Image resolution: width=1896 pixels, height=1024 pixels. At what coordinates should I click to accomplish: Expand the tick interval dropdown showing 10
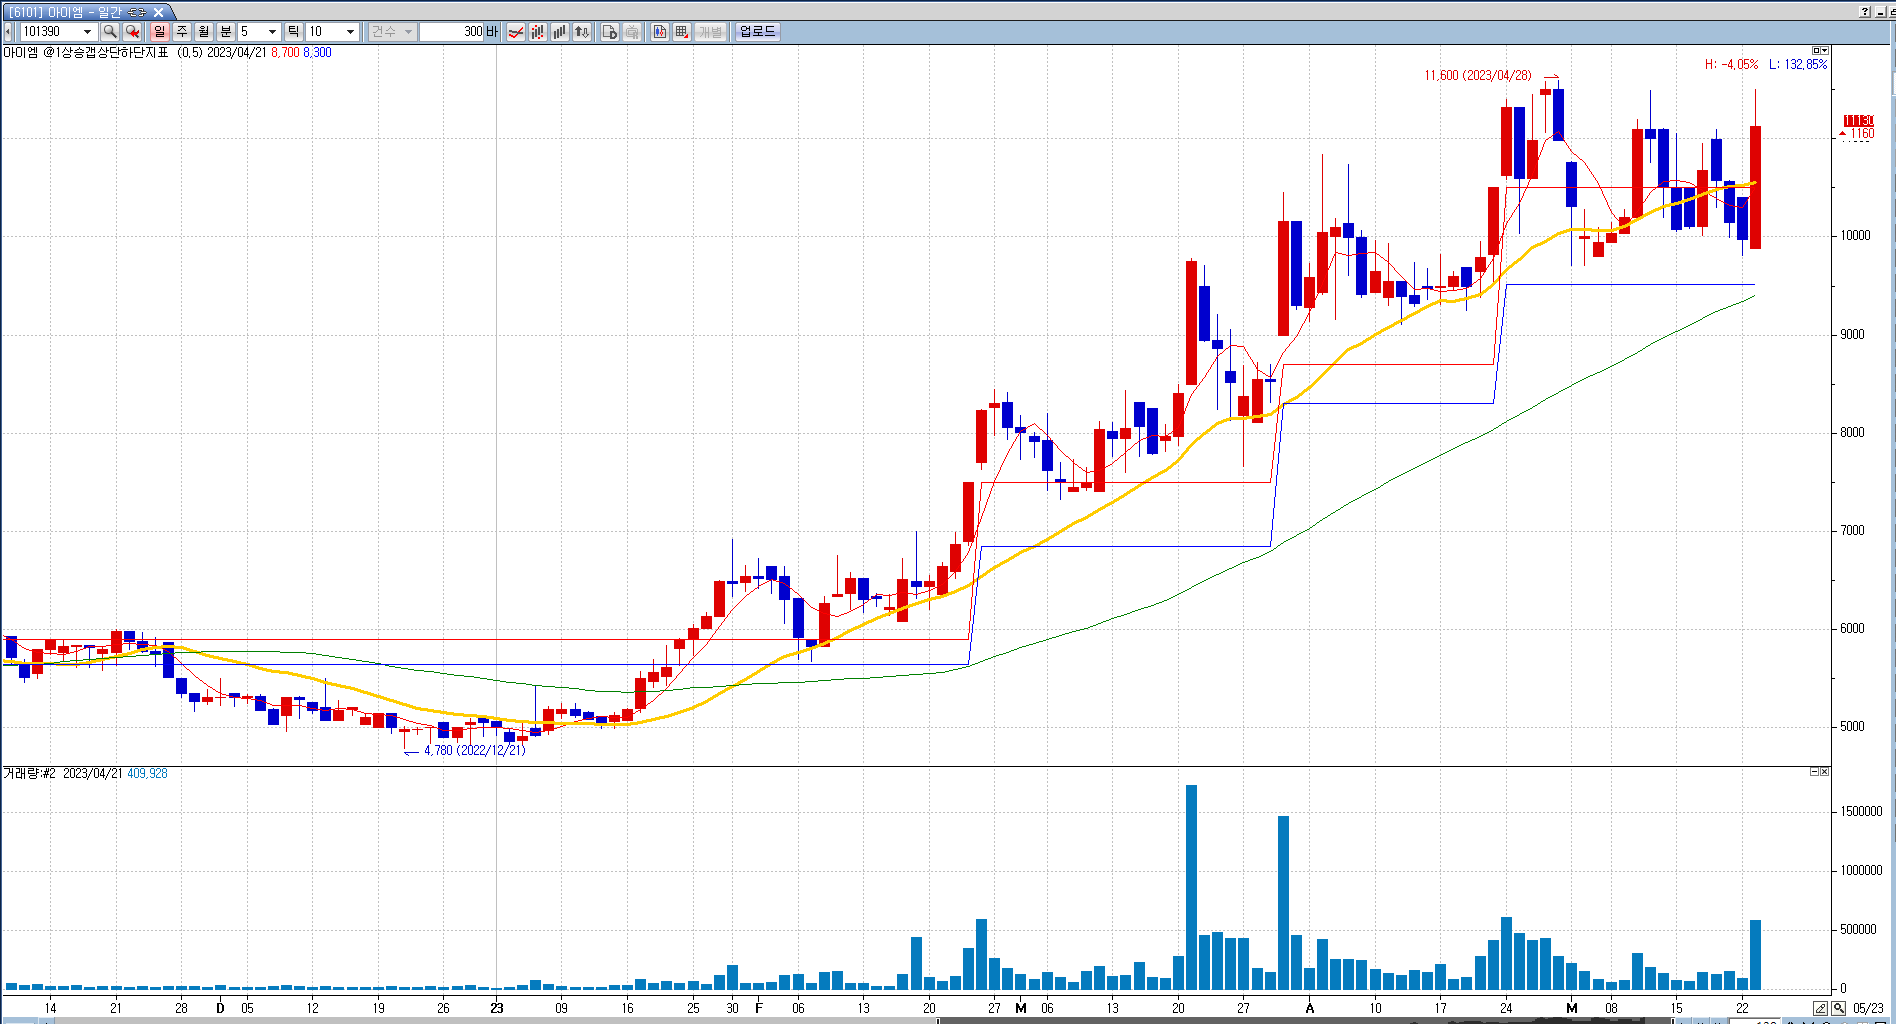(x=350, y=32)
